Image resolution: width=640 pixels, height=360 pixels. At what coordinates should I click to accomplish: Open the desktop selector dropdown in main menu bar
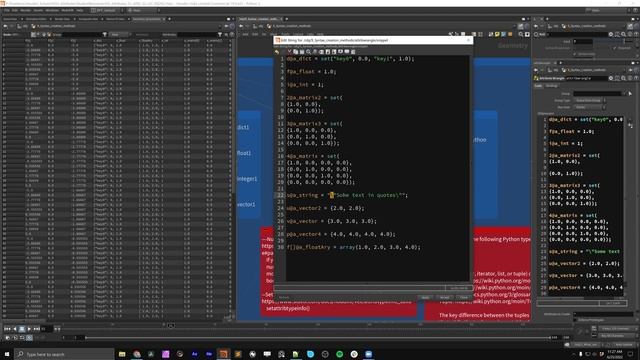click(107, 10)
